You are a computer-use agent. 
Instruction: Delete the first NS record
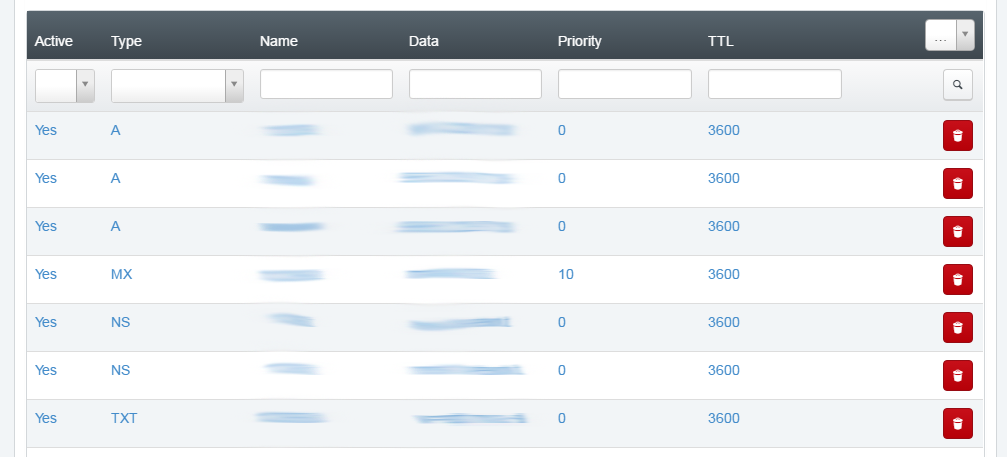point(958,327)
